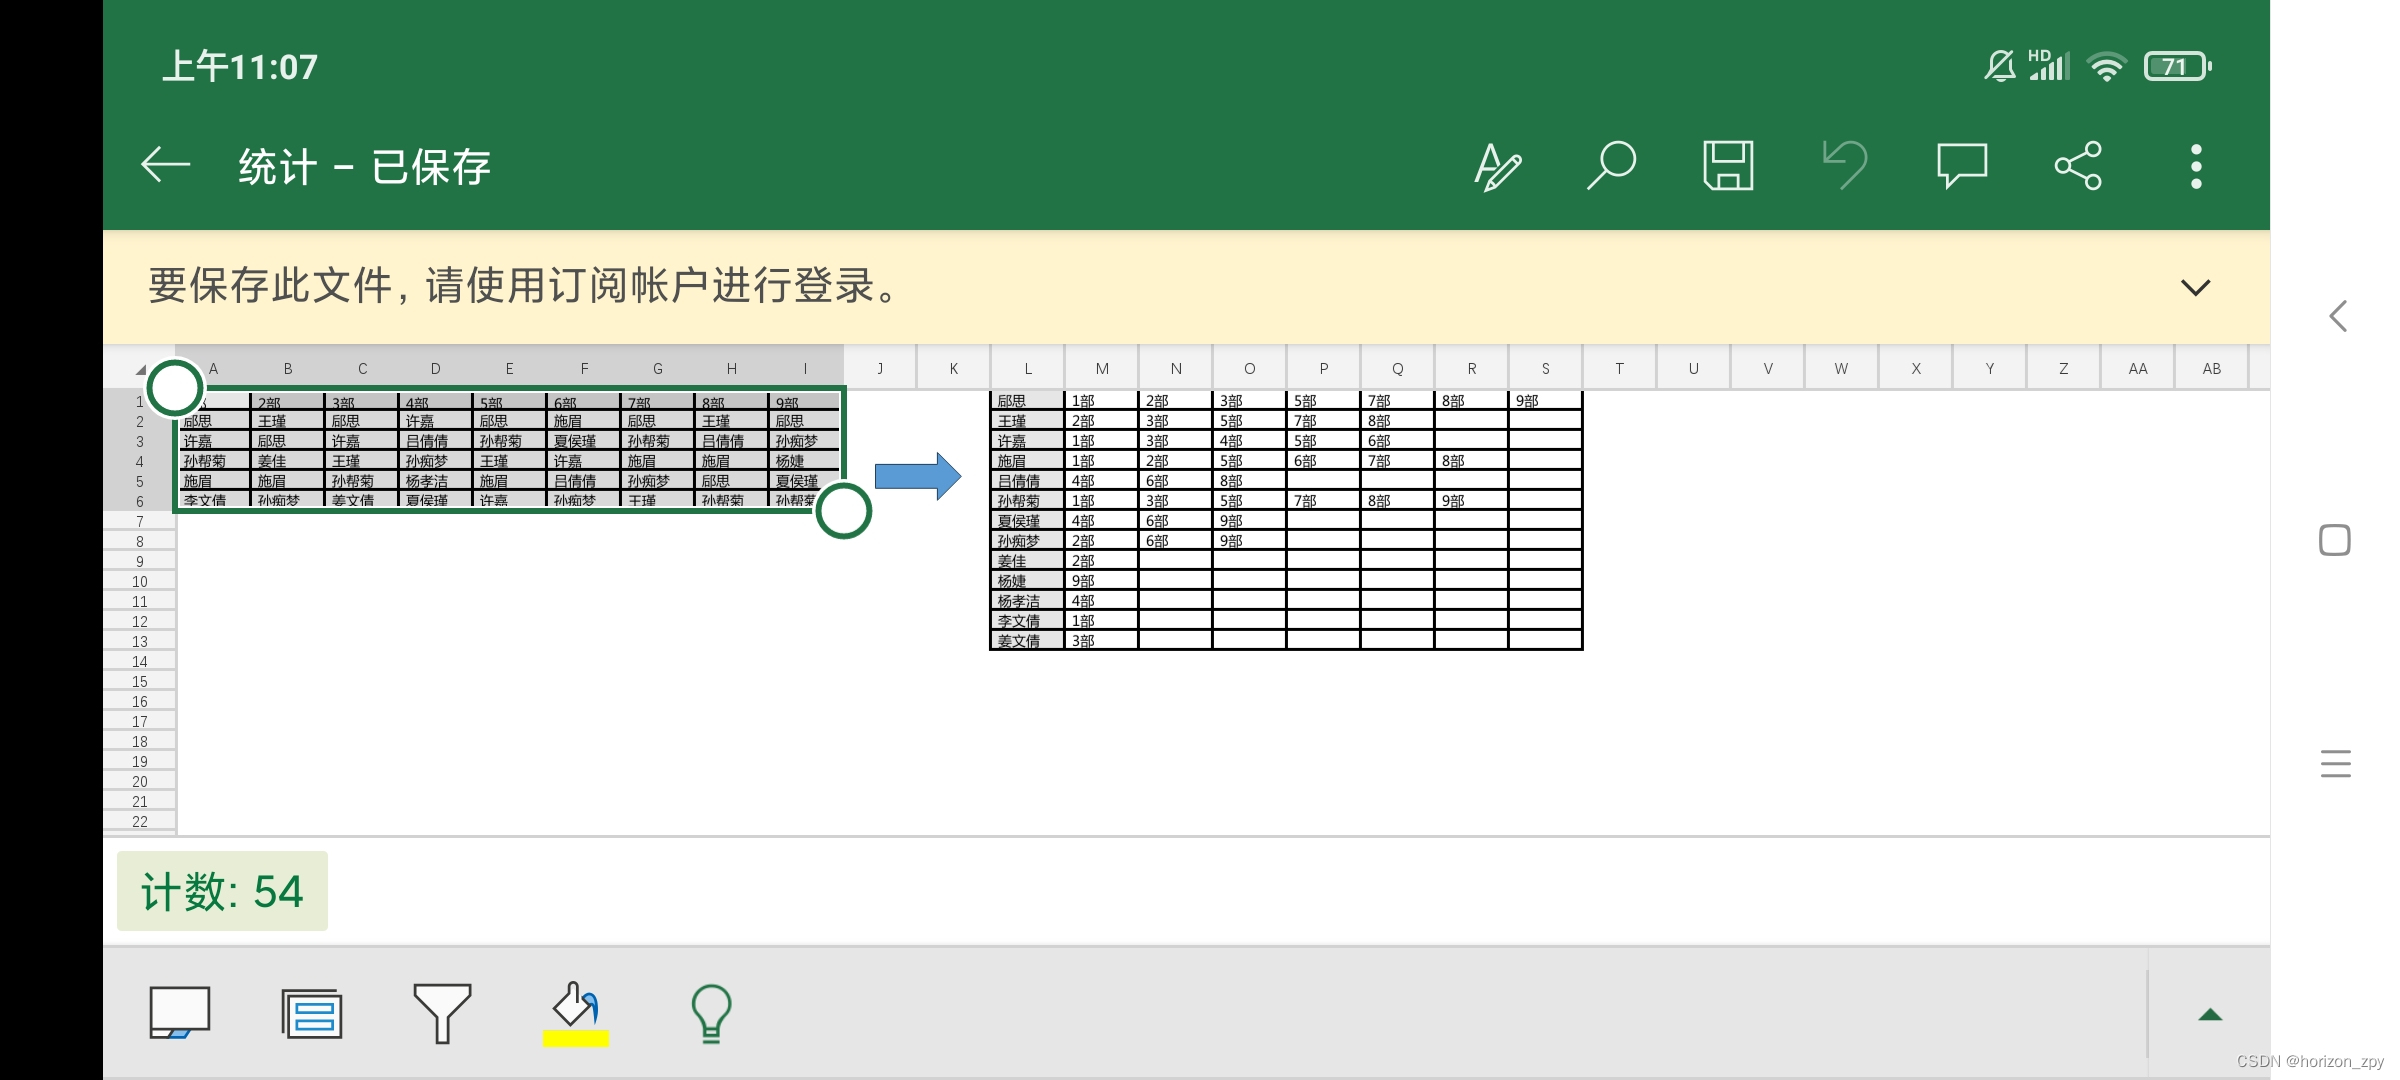Tap Android home square button
2400x1080 pixels.
(x=2335, y=540)
